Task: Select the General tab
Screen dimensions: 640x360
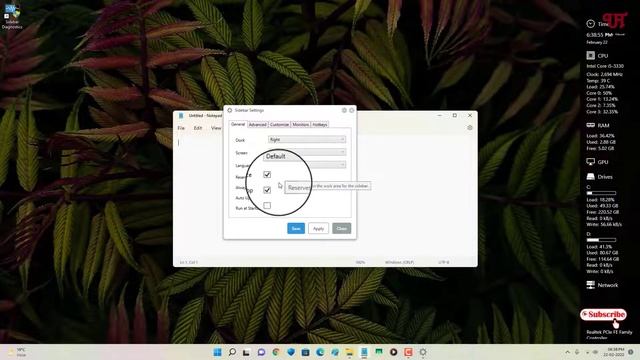Action: (x=238, y=124)
